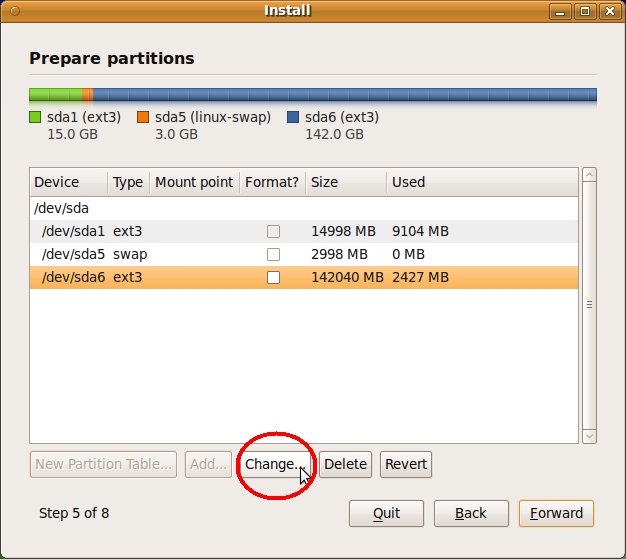Click the orange sda5 legend swatch
The image size is (626, 559).
click(x=143, y=117)
